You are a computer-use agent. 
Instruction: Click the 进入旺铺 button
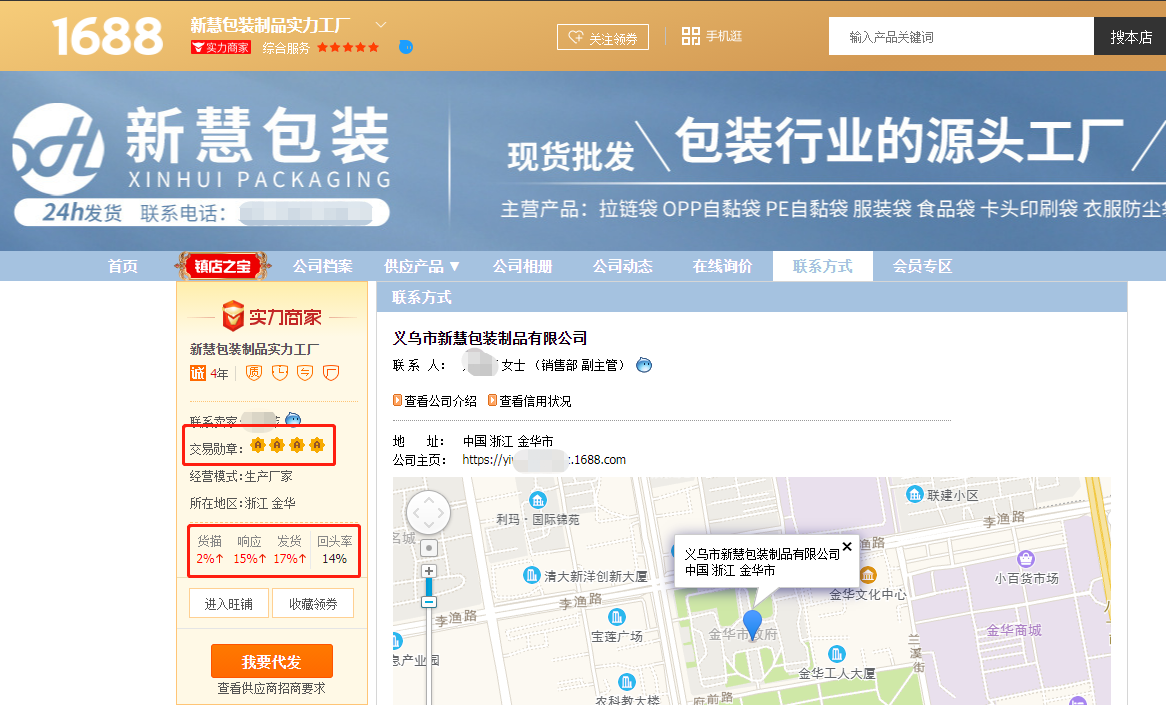tap(228, 604)
